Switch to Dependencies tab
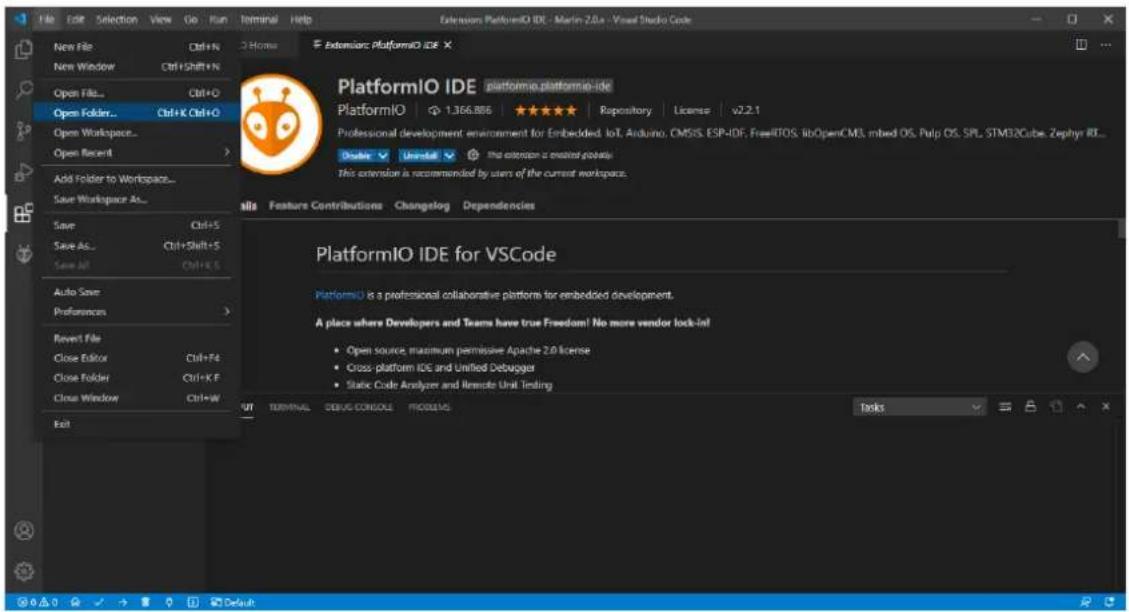The image size is (1129, 612). click(x=498, y=205)
